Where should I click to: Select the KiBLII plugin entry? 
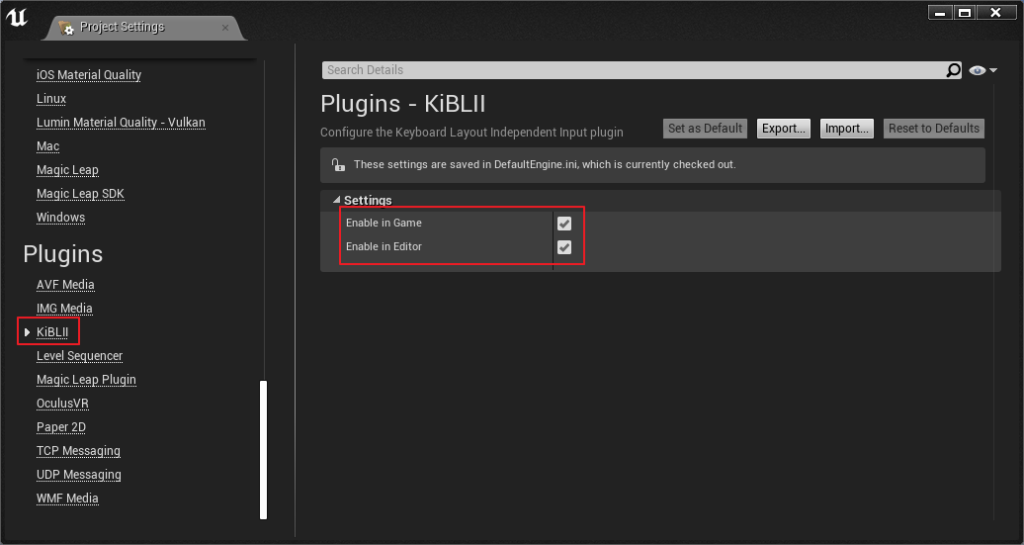pos(52,332)
